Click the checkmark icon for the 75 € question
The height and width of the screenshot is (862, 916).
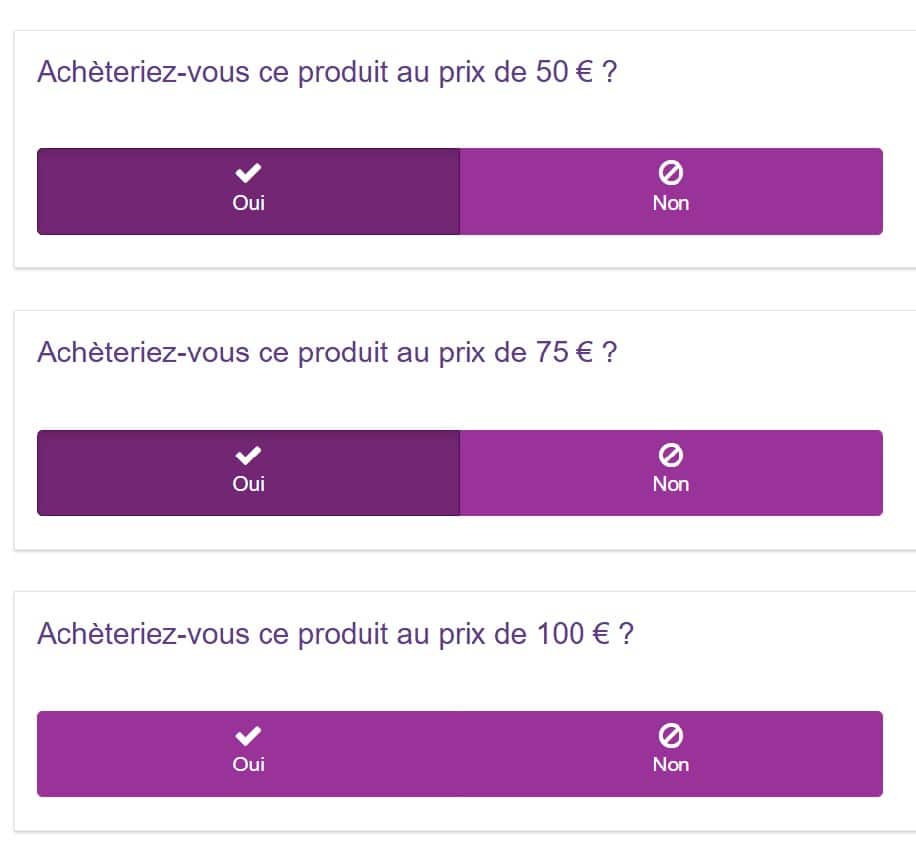point(248,455)
